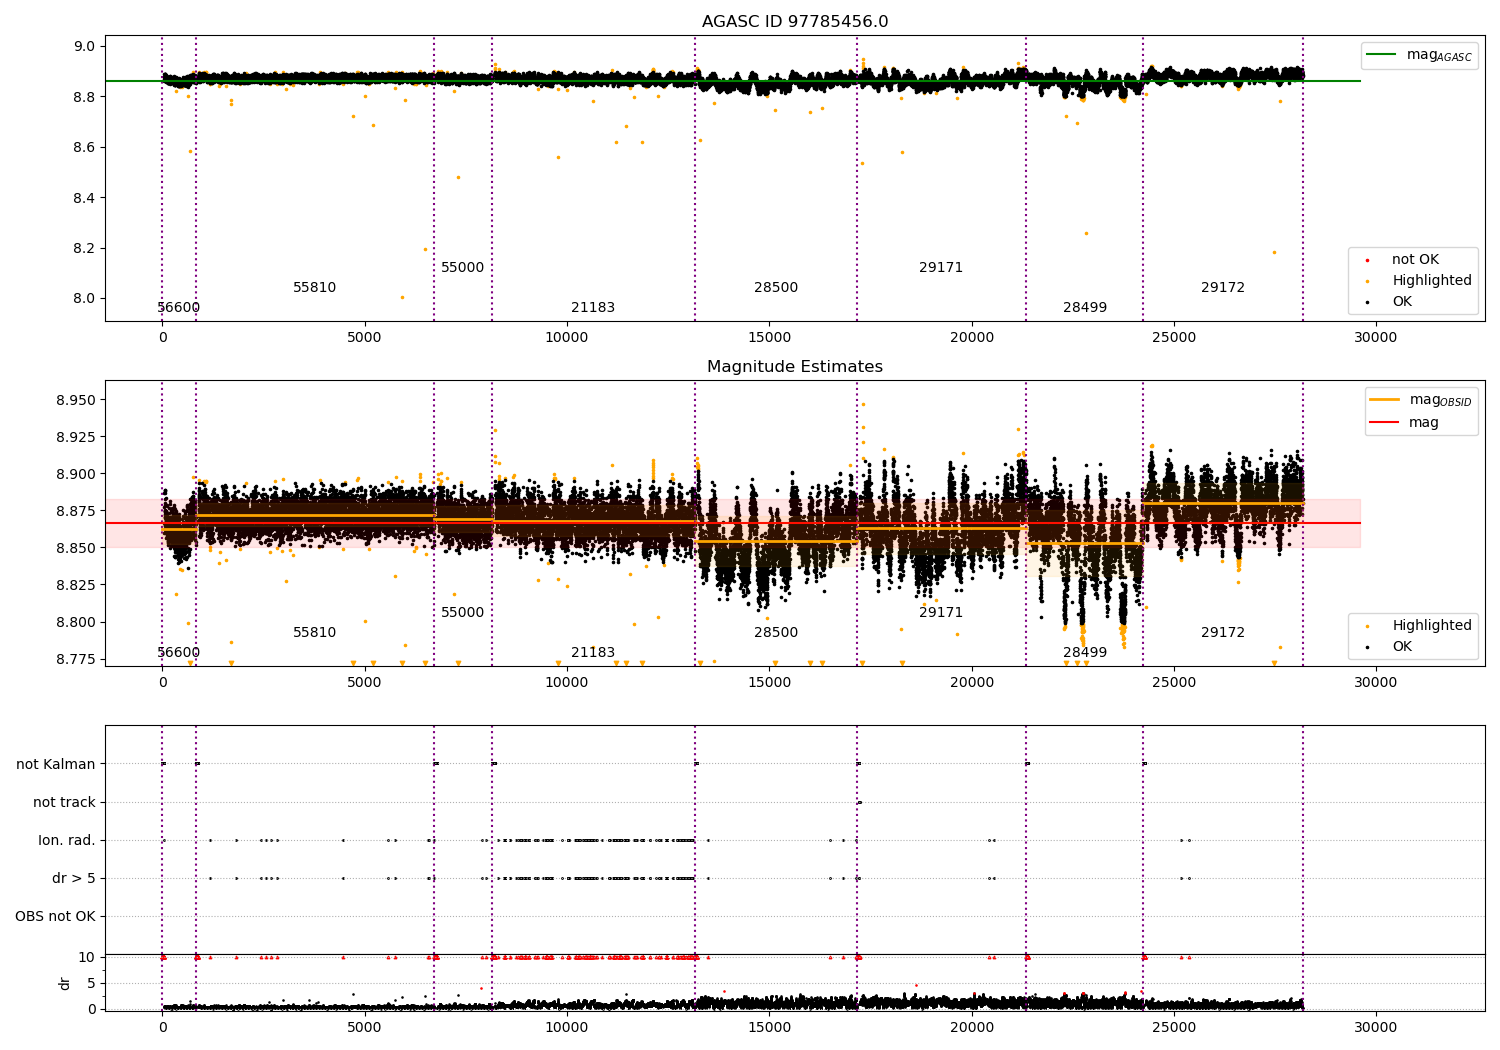Click obsid label 21183 in the Magnitude Estimates plot
Image resolution: width=1500 pixels, height=1050 pixels.
point(593,653)
